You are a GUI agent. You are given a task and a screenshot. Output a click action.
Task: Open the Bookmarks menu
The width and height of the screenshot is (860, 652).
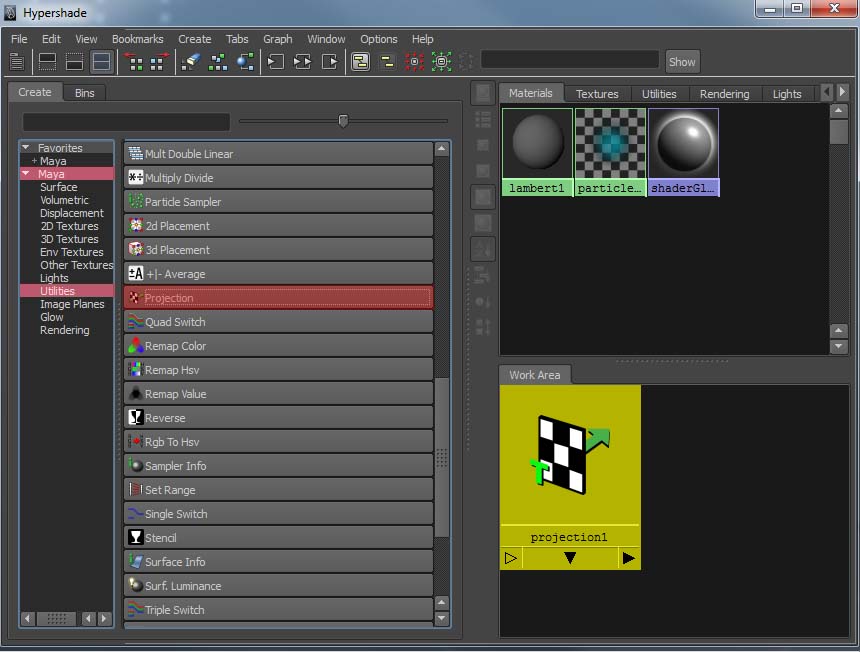click(138, 39)
